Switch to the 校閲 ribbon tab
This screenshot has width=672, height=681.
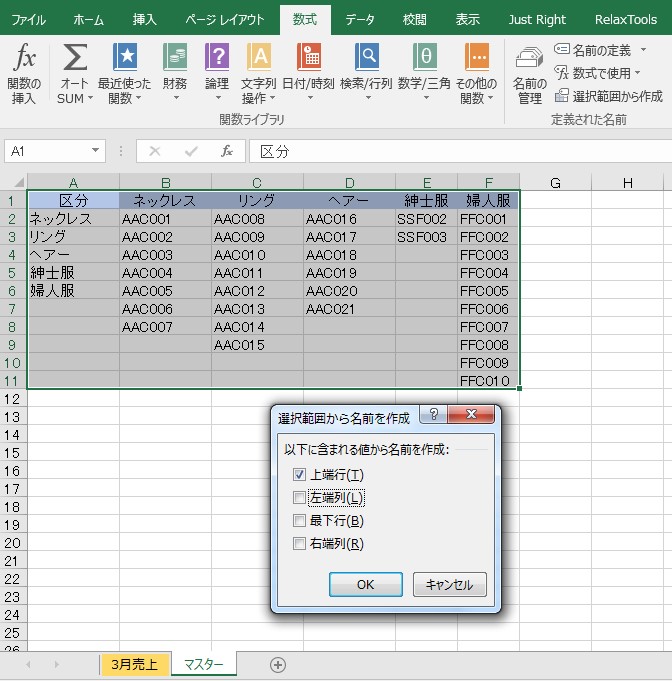[x=414, y=20]
